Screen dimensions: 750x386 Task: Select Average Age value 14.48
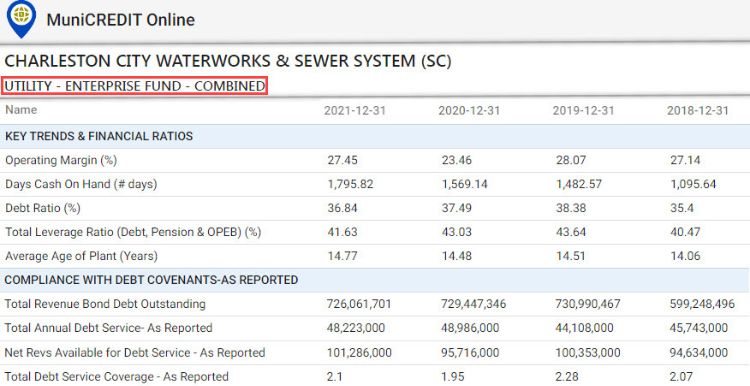pos(457,256)
